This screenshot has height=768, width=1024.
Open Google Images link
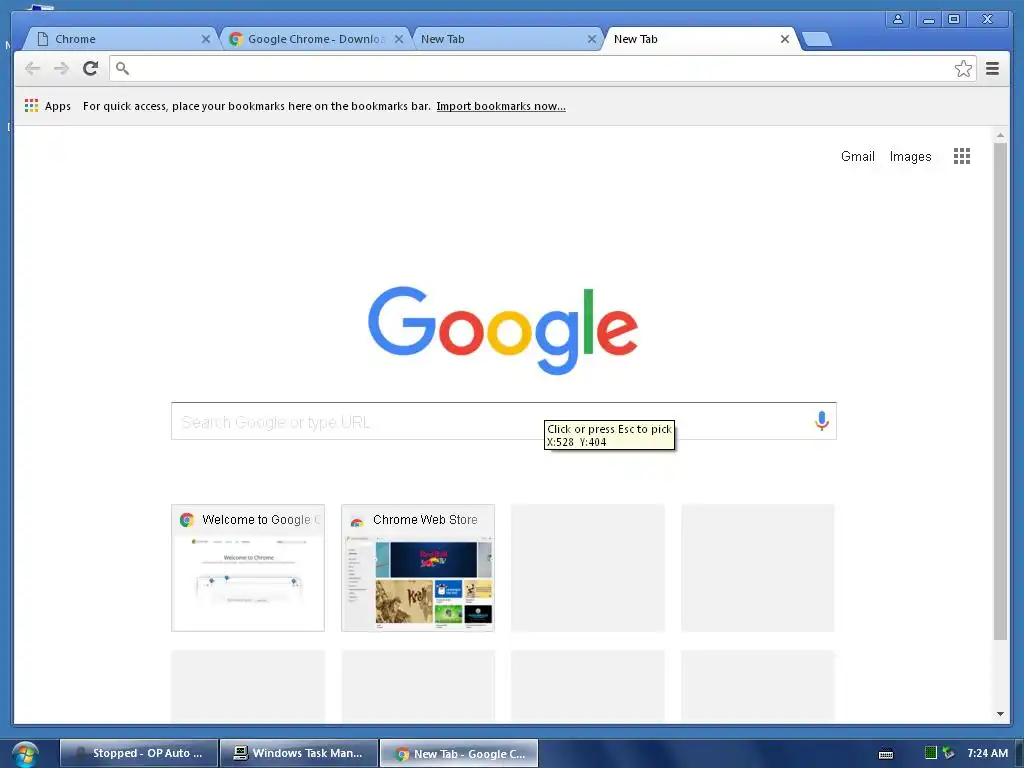pyautogui.click(x=910, y=156)
